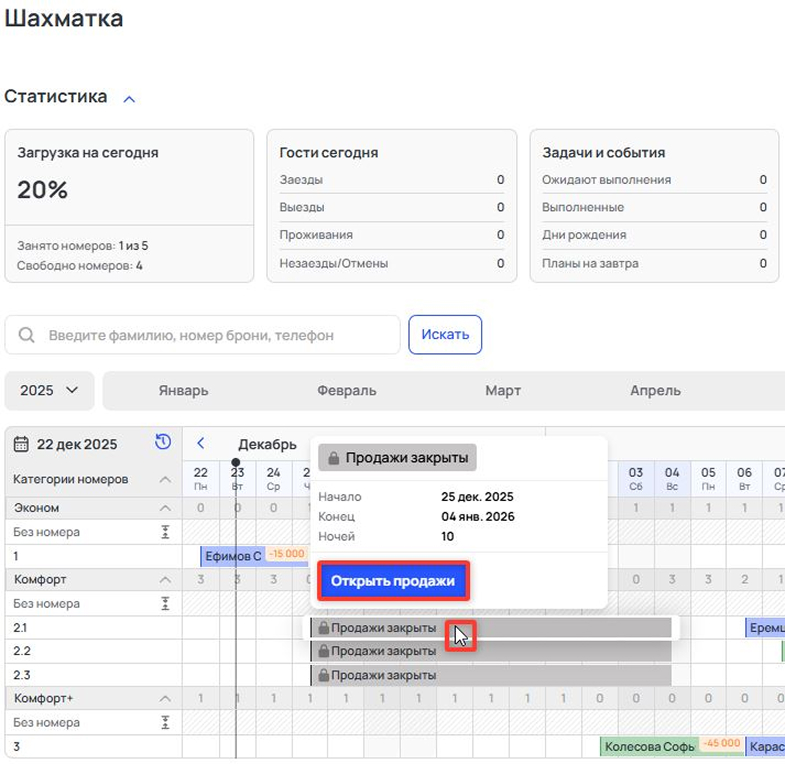785x764 pixels.
Task: Click the magnifier icon in search field
Action: pos(27,335)
